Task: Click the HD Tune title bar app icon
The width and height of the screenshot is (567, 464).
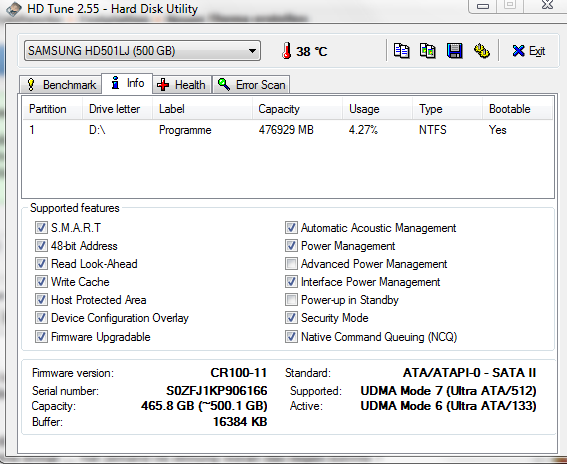Action: click(x=14, y=9)
